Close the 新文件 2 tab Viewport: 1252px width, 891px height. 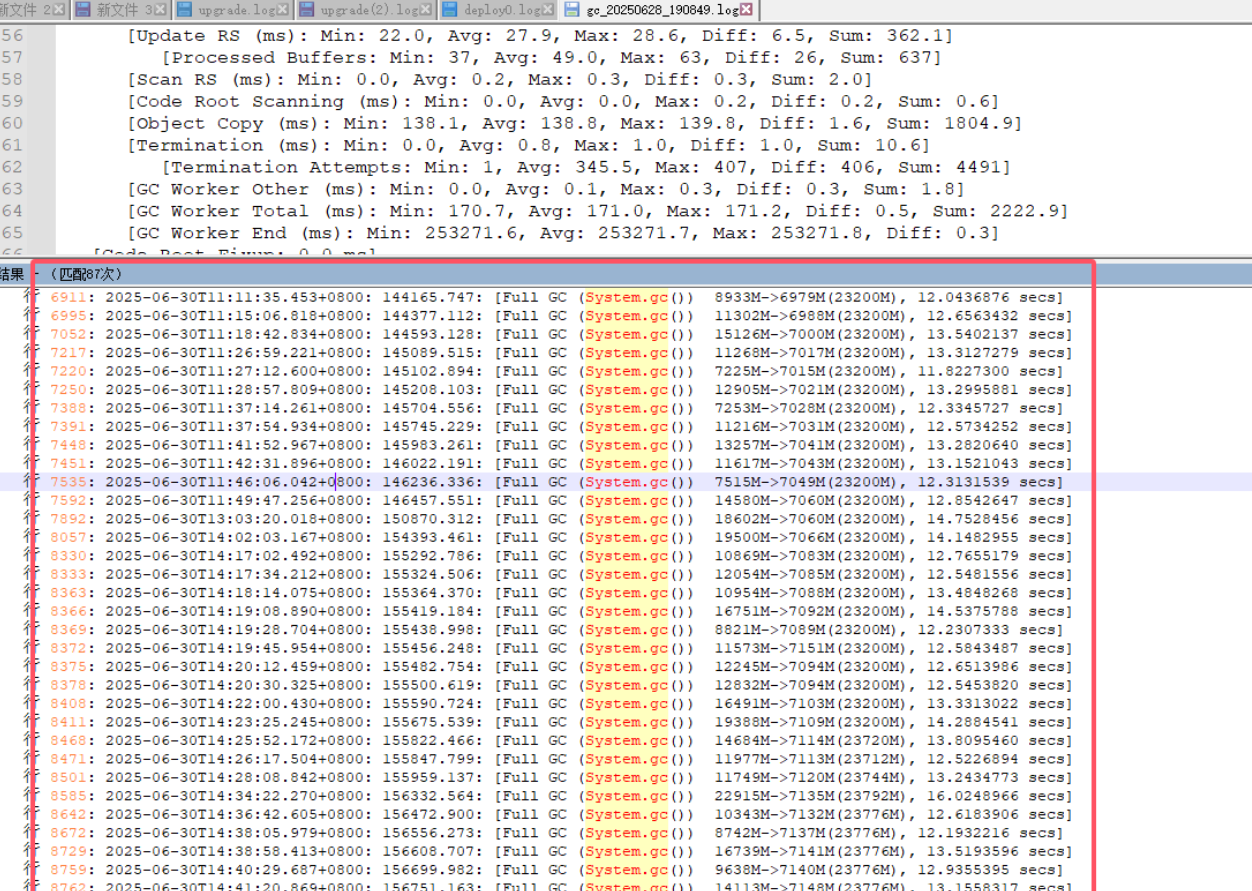[x=58, y=9]
